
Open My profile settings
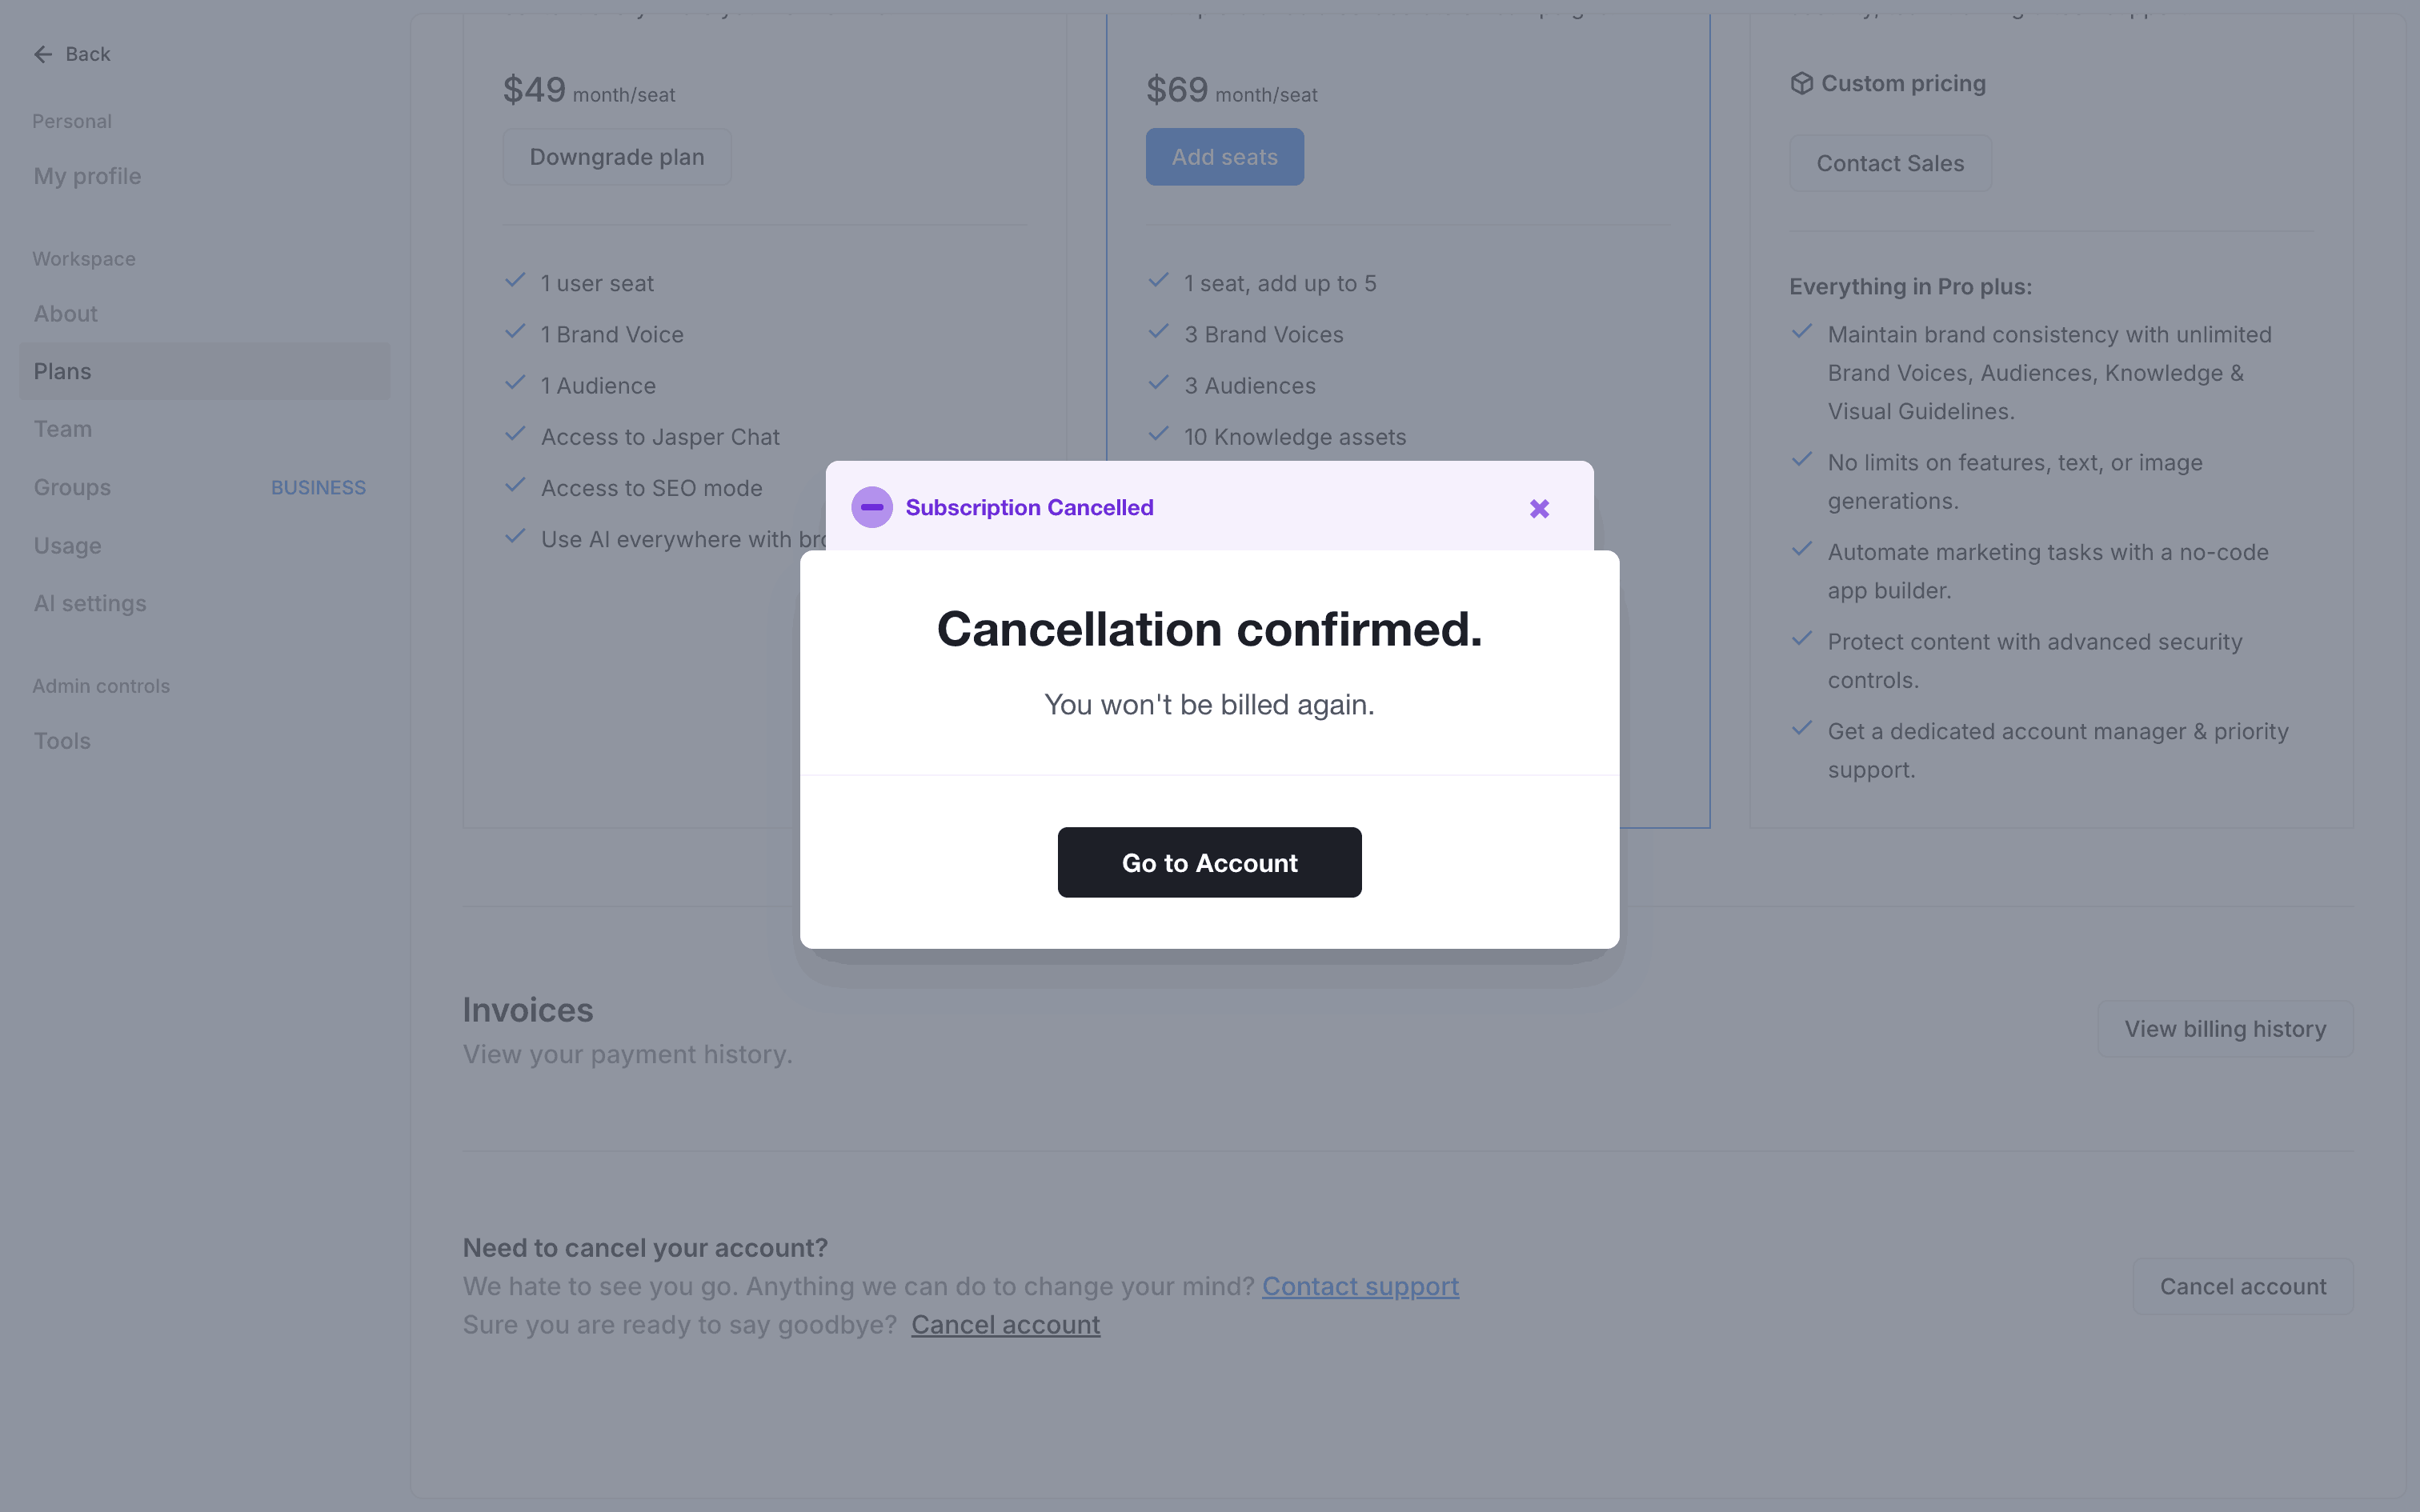(x=87, y=176)
